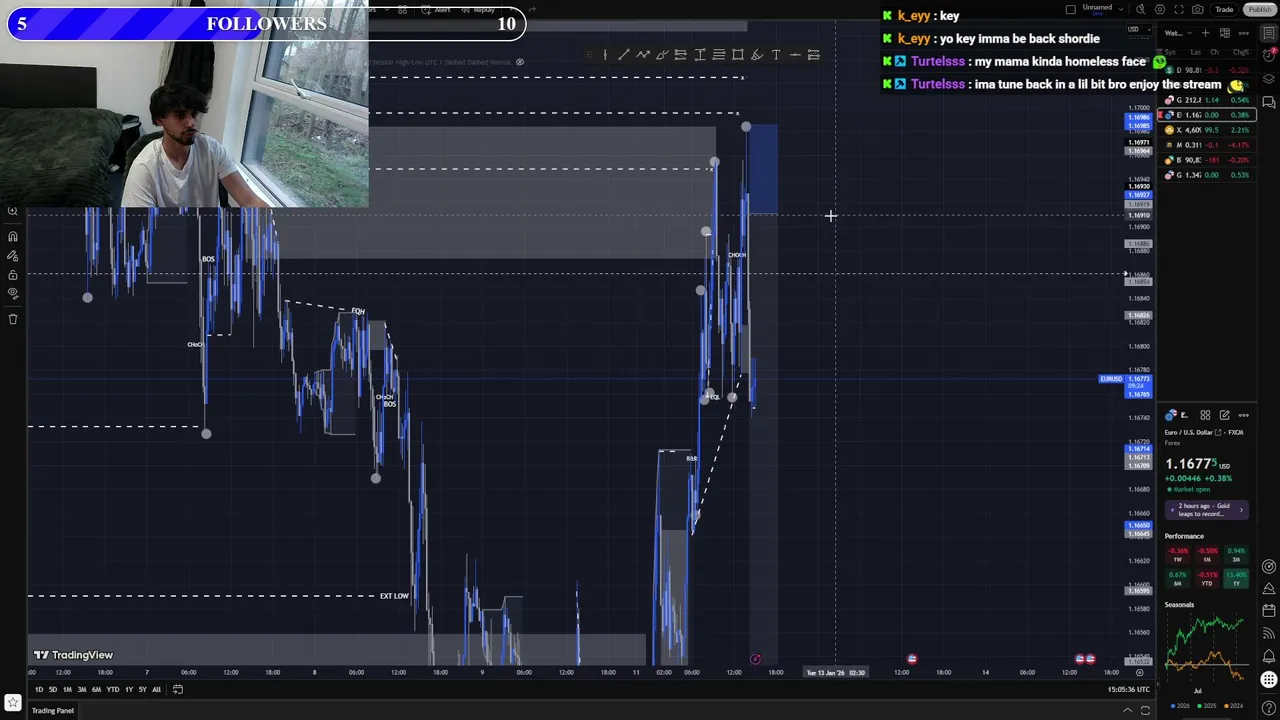Select the Text annotation tool
1280x720 pixels.
[x=776, y=55]
